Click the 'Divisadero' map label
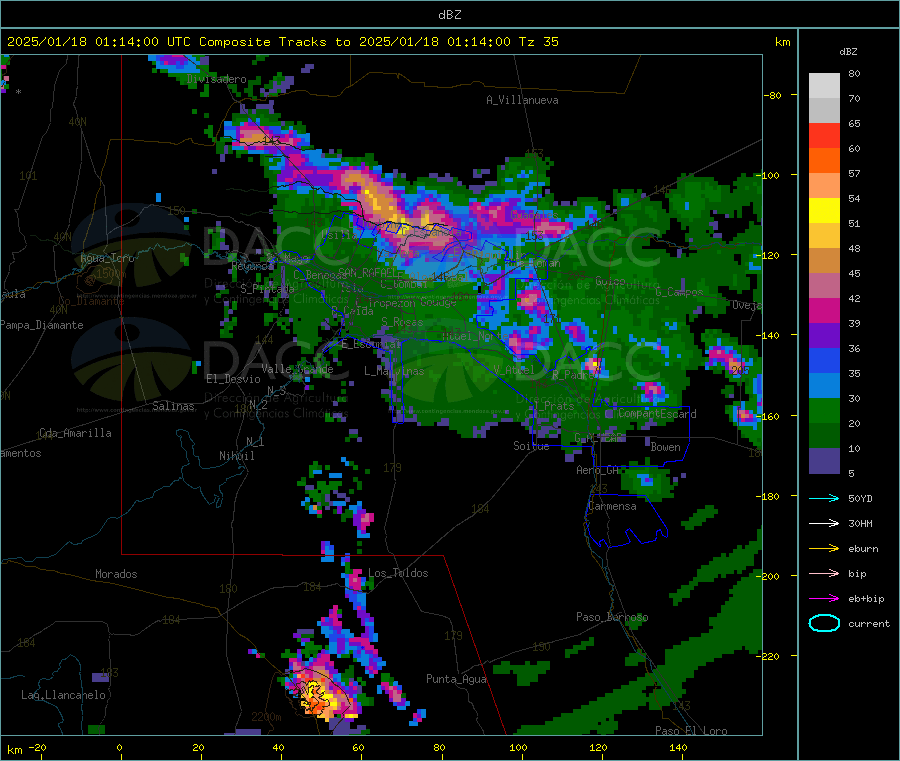900x761 pixels. click(216, 79)
